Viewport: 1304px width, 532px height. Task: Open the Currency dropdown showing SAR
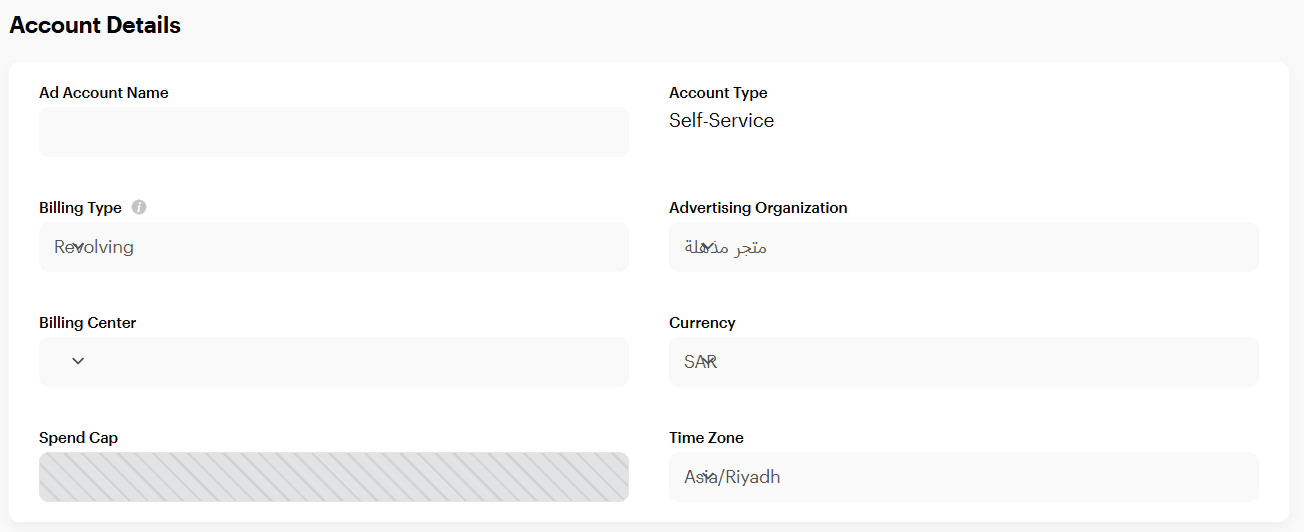click(x=963, y=362)
